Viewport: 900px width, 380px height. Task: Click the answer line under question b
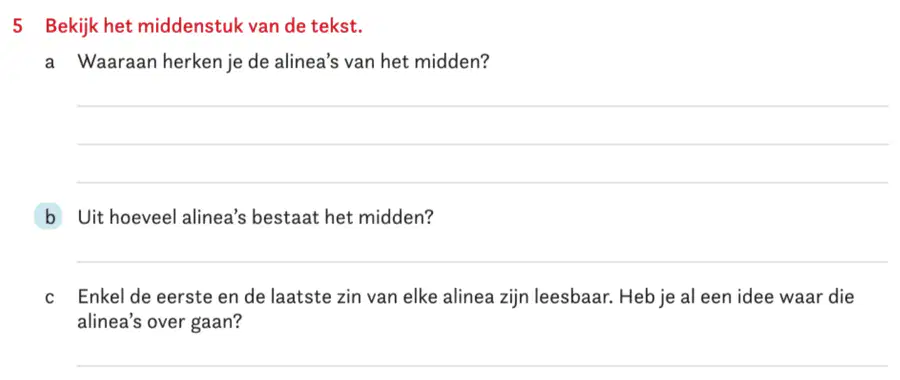click(x=482, y=262)
